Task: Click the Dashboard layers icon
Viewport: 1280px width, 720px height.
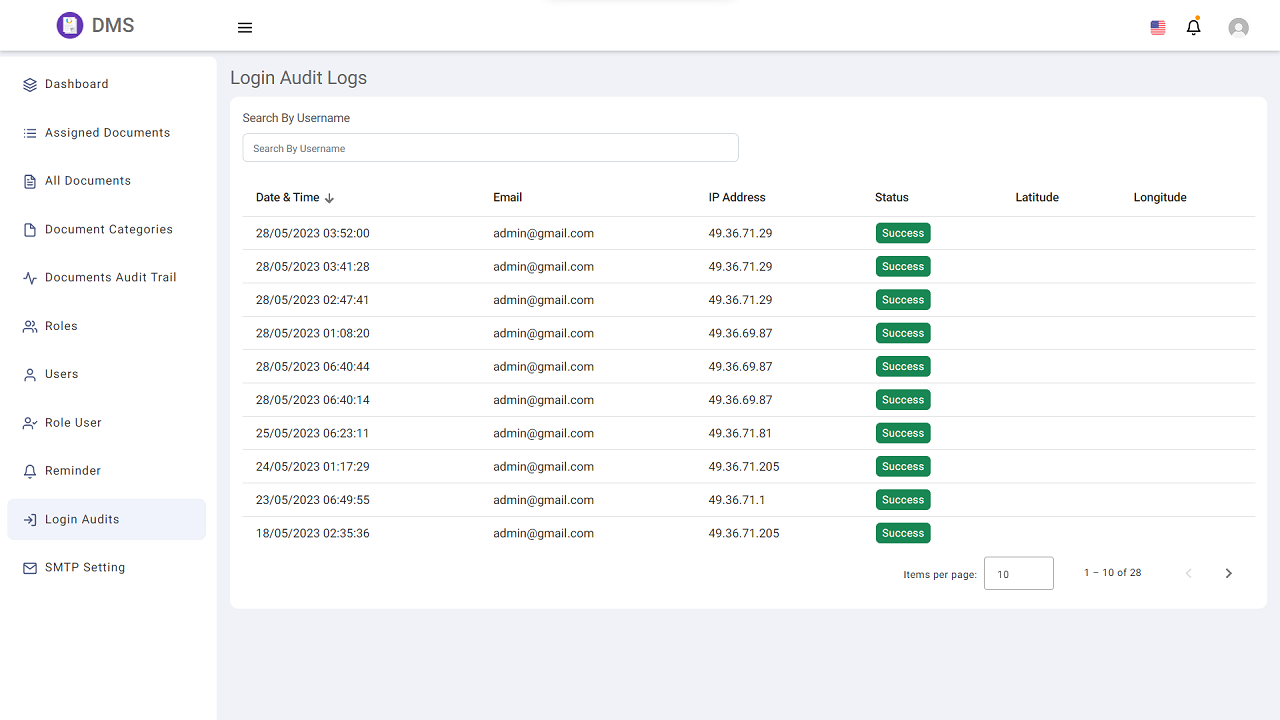Action: point(30,85)
